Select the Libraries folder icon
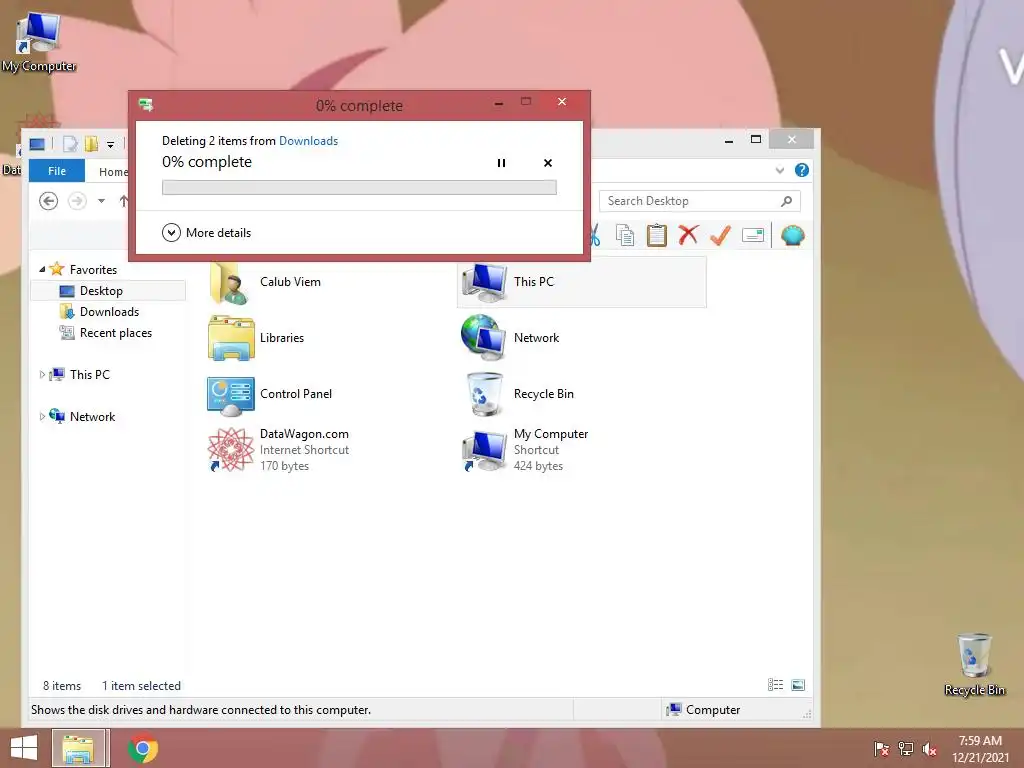 point(231,338)
